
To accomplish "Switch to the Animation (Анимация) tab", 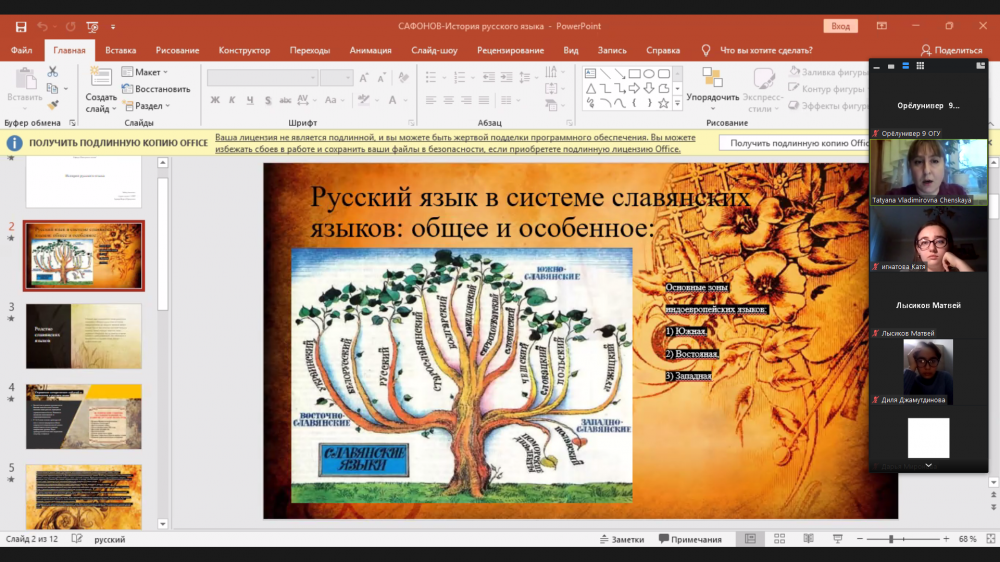I will pyautogui.click(x=370, y=50).
